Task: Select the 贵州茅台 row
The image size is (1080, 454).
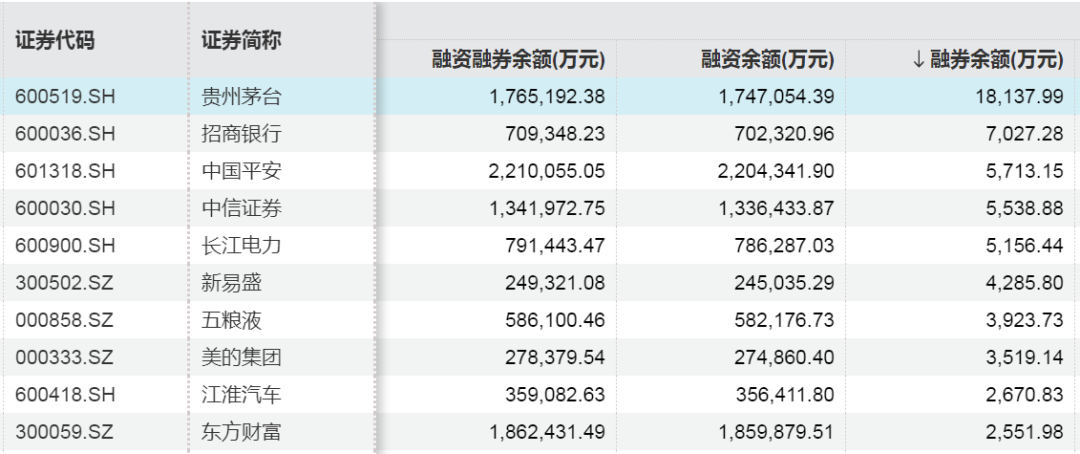Action: tap(540, 96)
